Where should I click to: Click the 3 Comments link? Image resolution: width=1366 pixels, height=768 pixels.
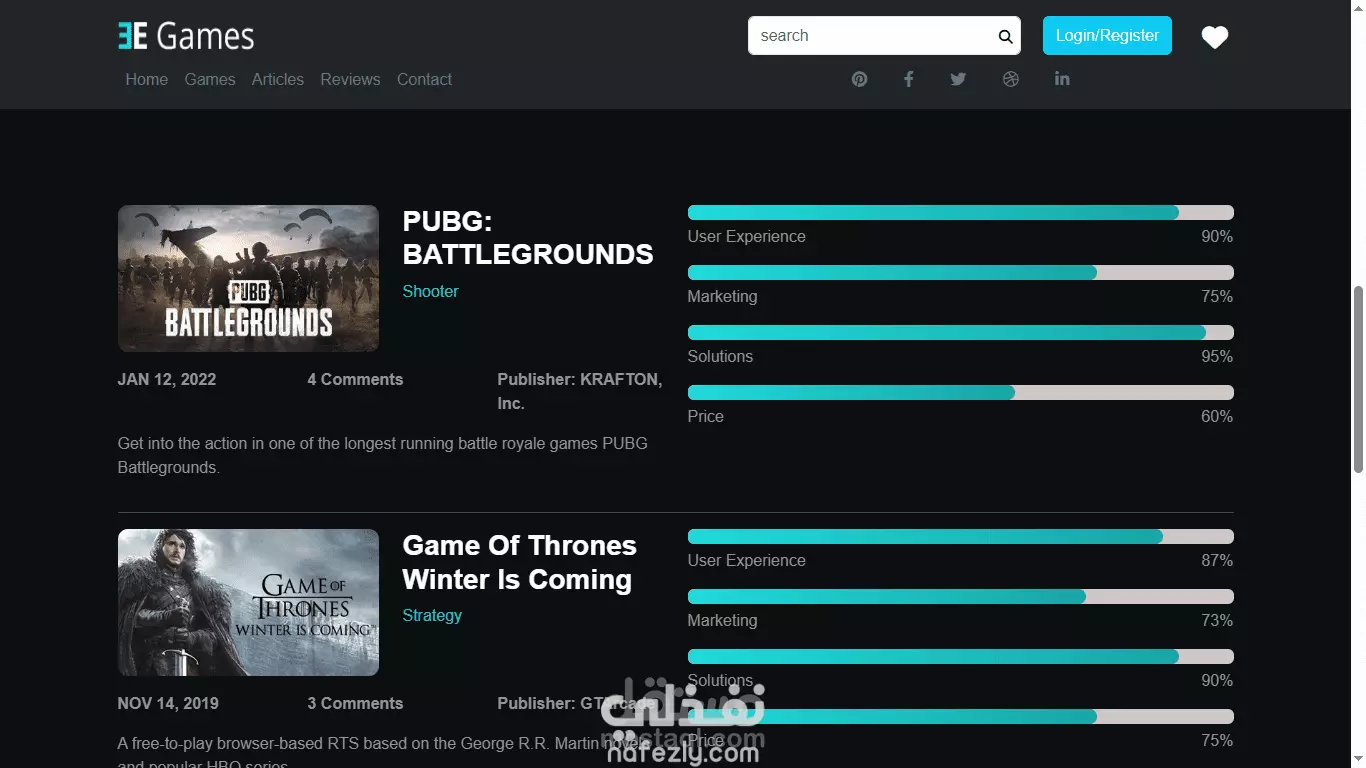[355, 703]
